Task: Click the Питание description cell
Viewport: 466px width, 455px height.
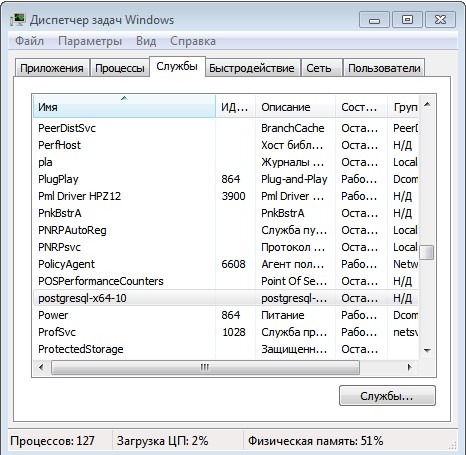Action: click(283, 315)
